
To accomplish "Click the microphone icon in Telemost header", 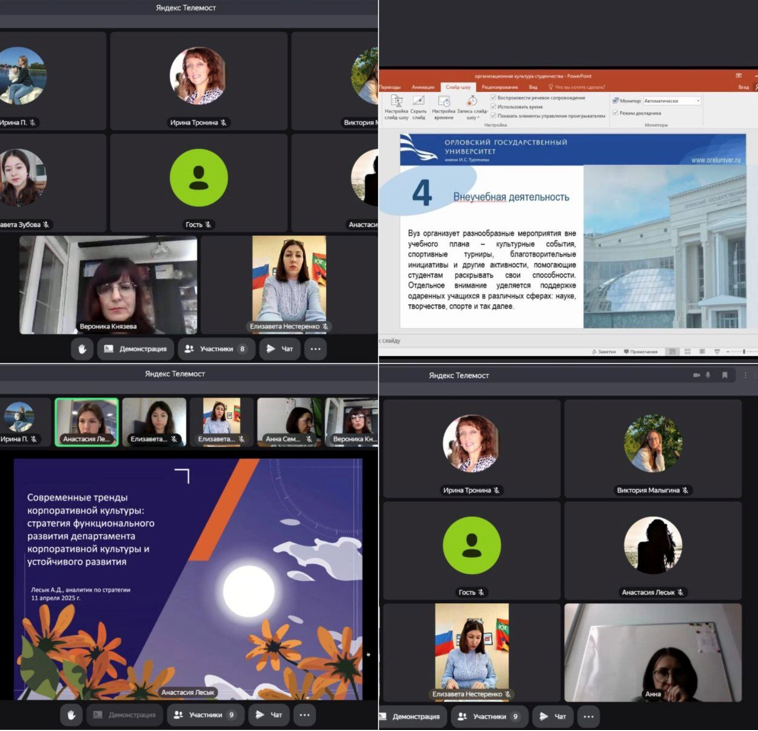I will [710, 375].
